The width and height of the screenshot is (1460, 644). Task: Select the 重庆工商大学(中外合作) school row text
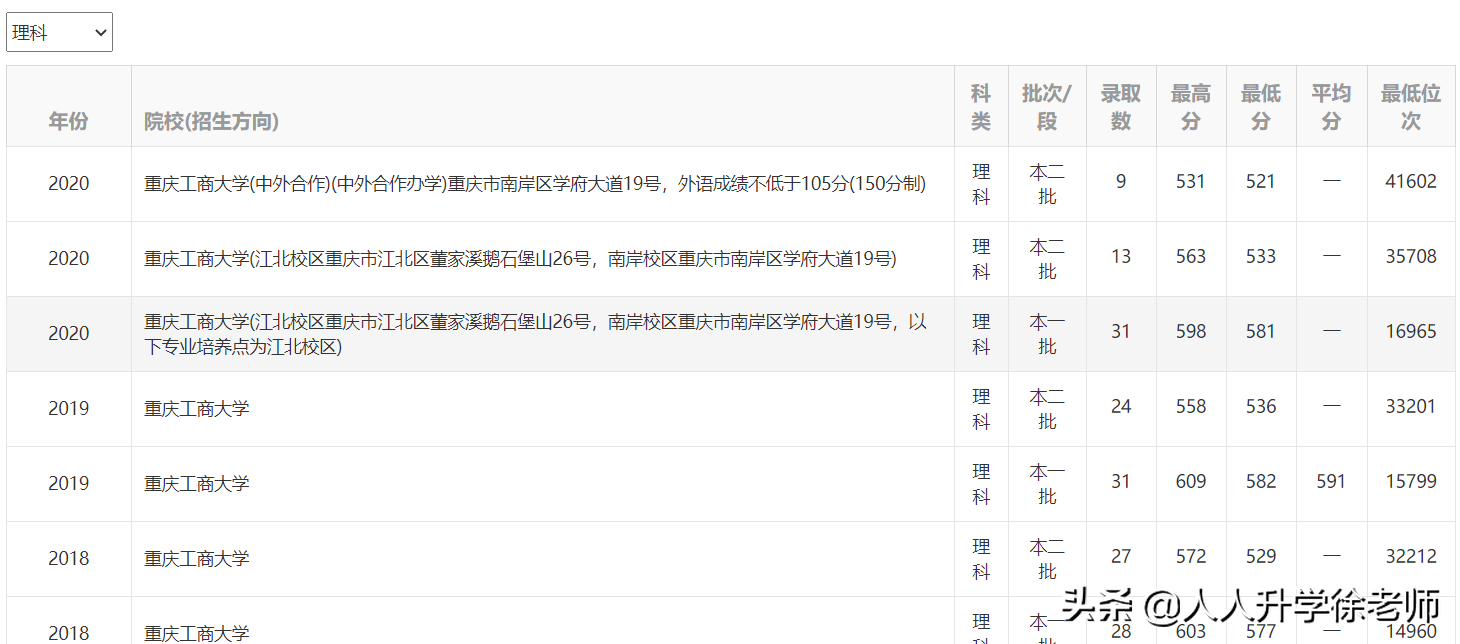[535, 184]
